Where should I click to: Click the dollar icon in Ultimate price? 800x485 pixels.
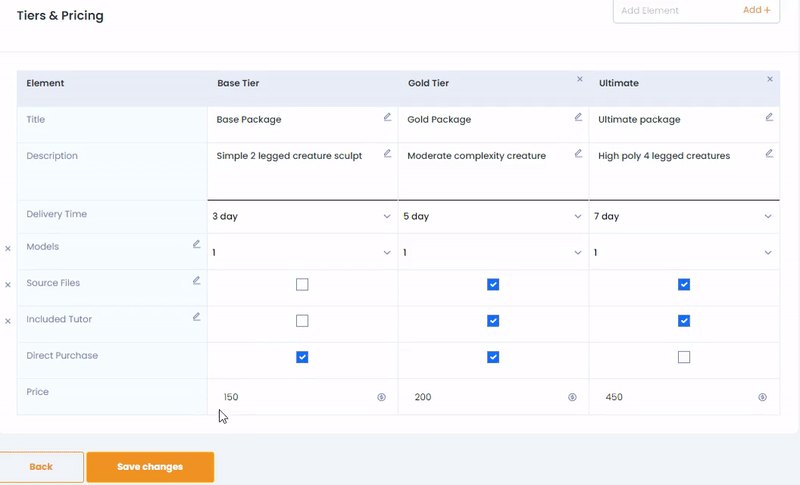pos(762,397)
